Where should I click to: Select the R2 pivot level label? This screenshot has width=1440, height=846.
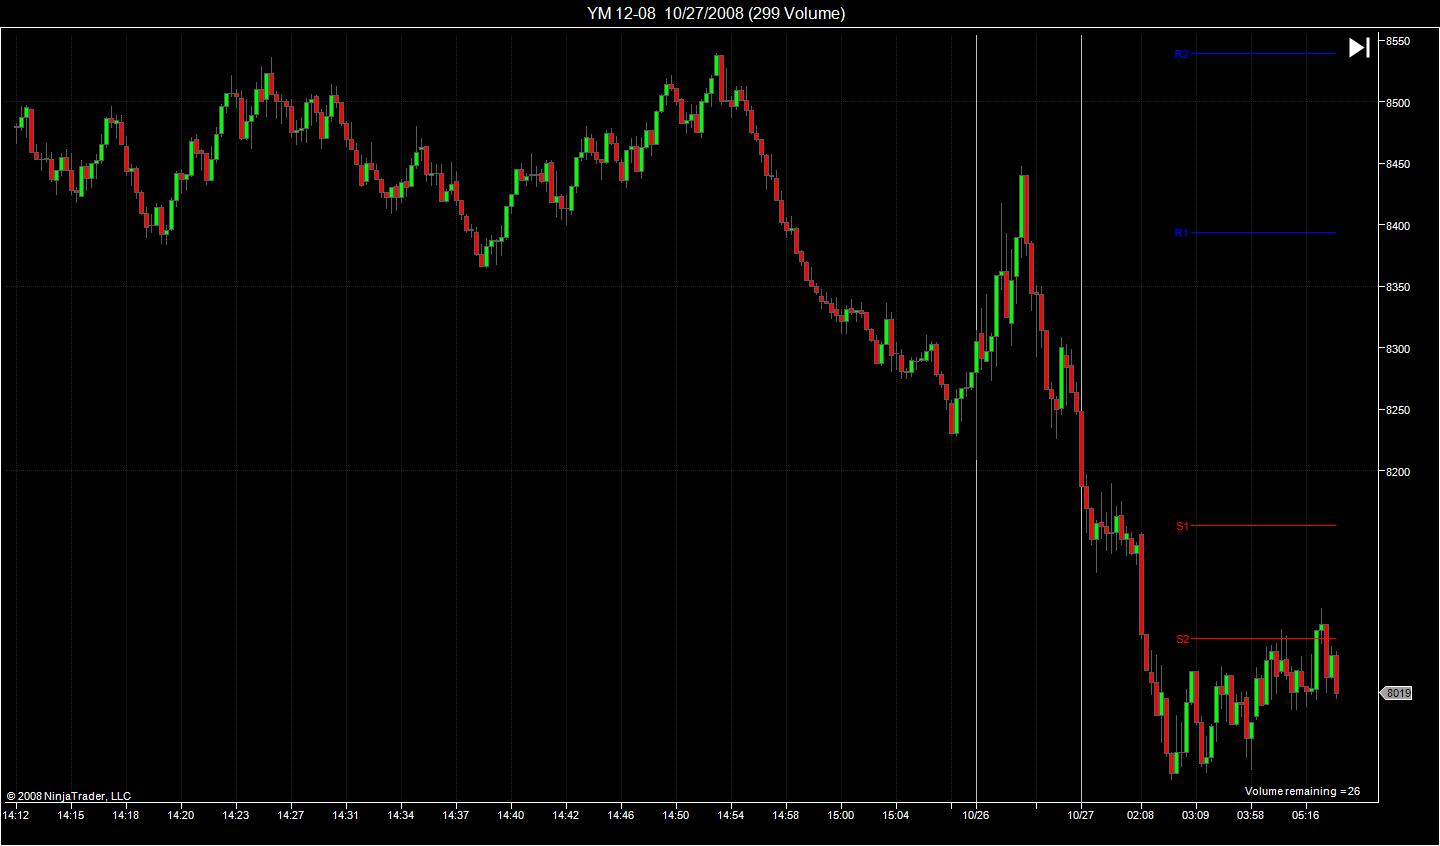tap(1181, 54)
